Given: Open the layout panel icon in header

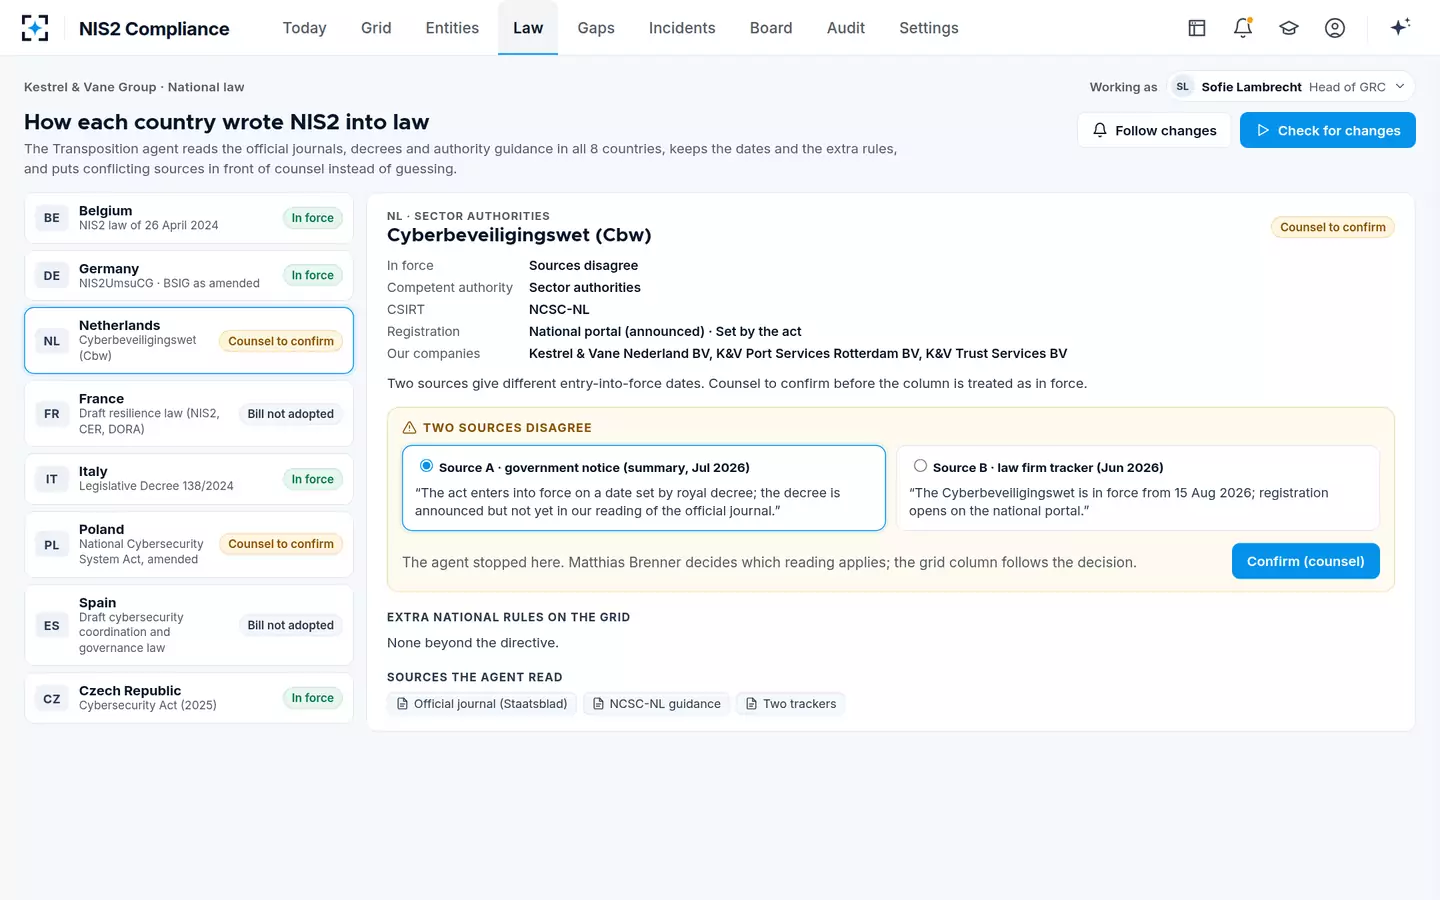Looking at the screenshot, I should click(1197, 28).
